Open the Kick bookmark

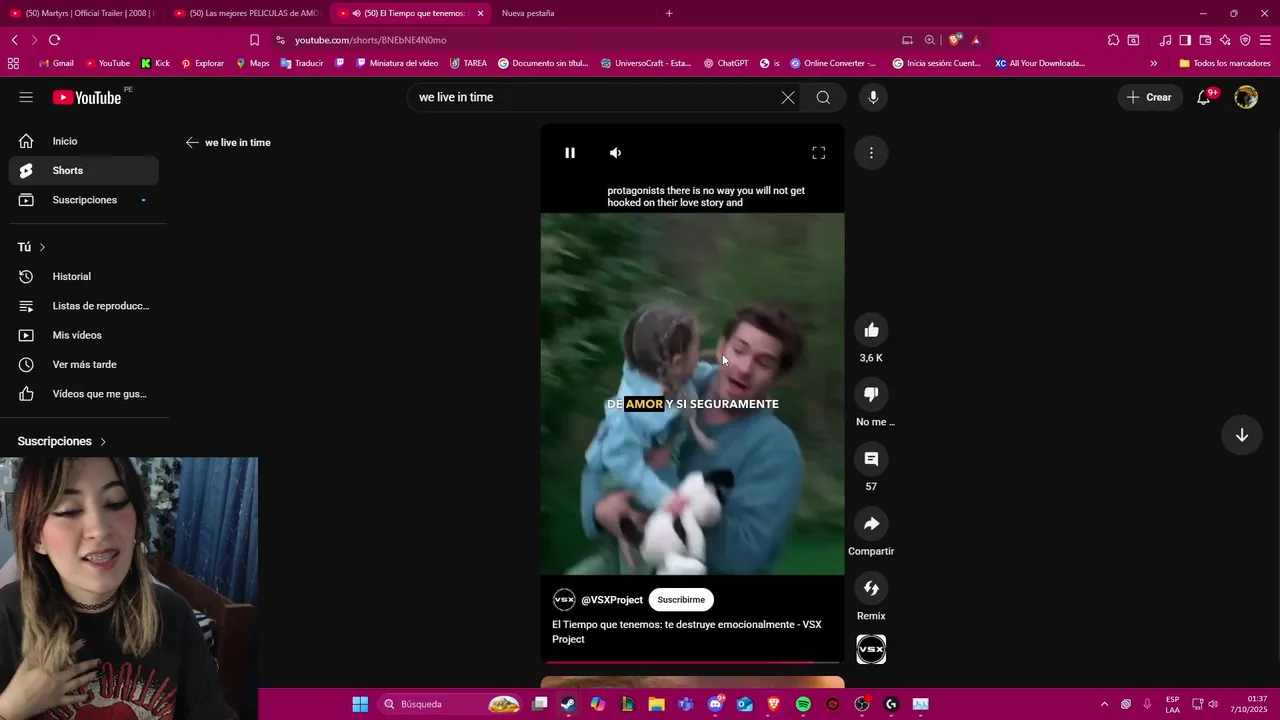pos(155,63)
